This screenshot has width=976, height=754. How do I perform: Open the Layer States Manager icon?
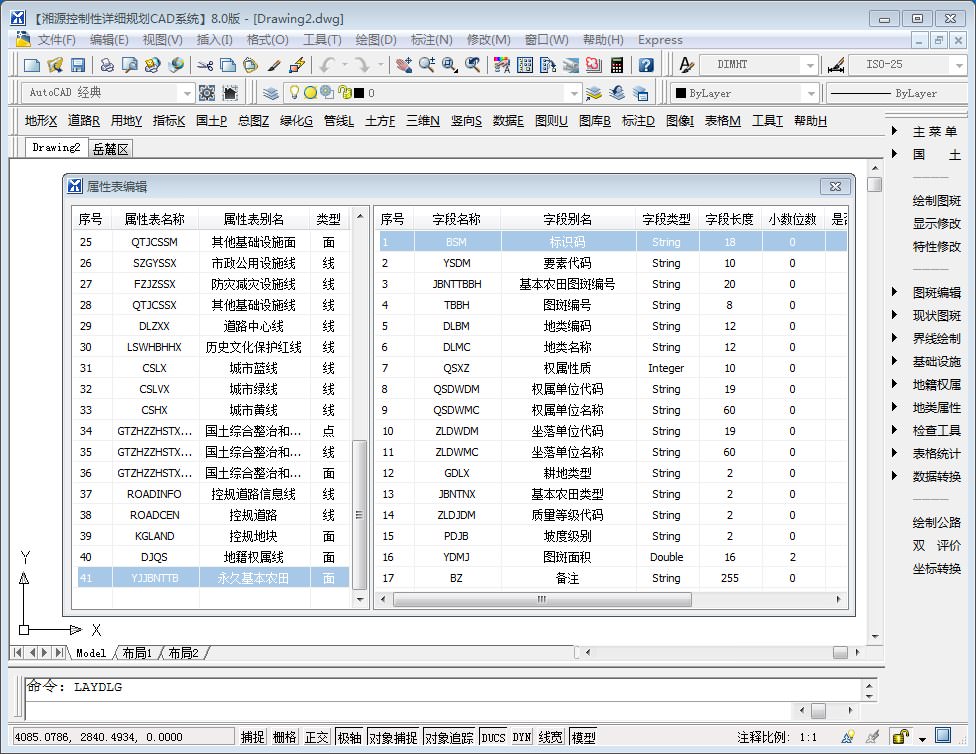pyautogui.click(x=640, y=93)
